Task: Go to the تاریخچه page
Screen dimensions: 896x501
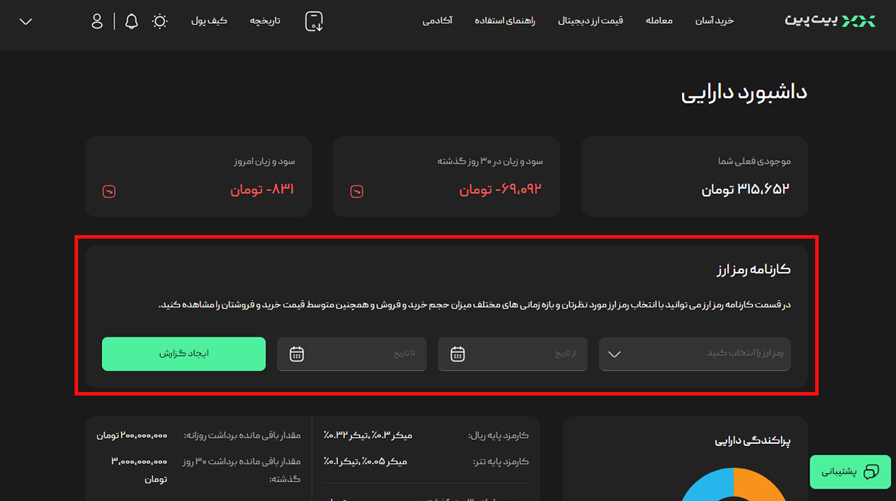Action: point(265,21)
